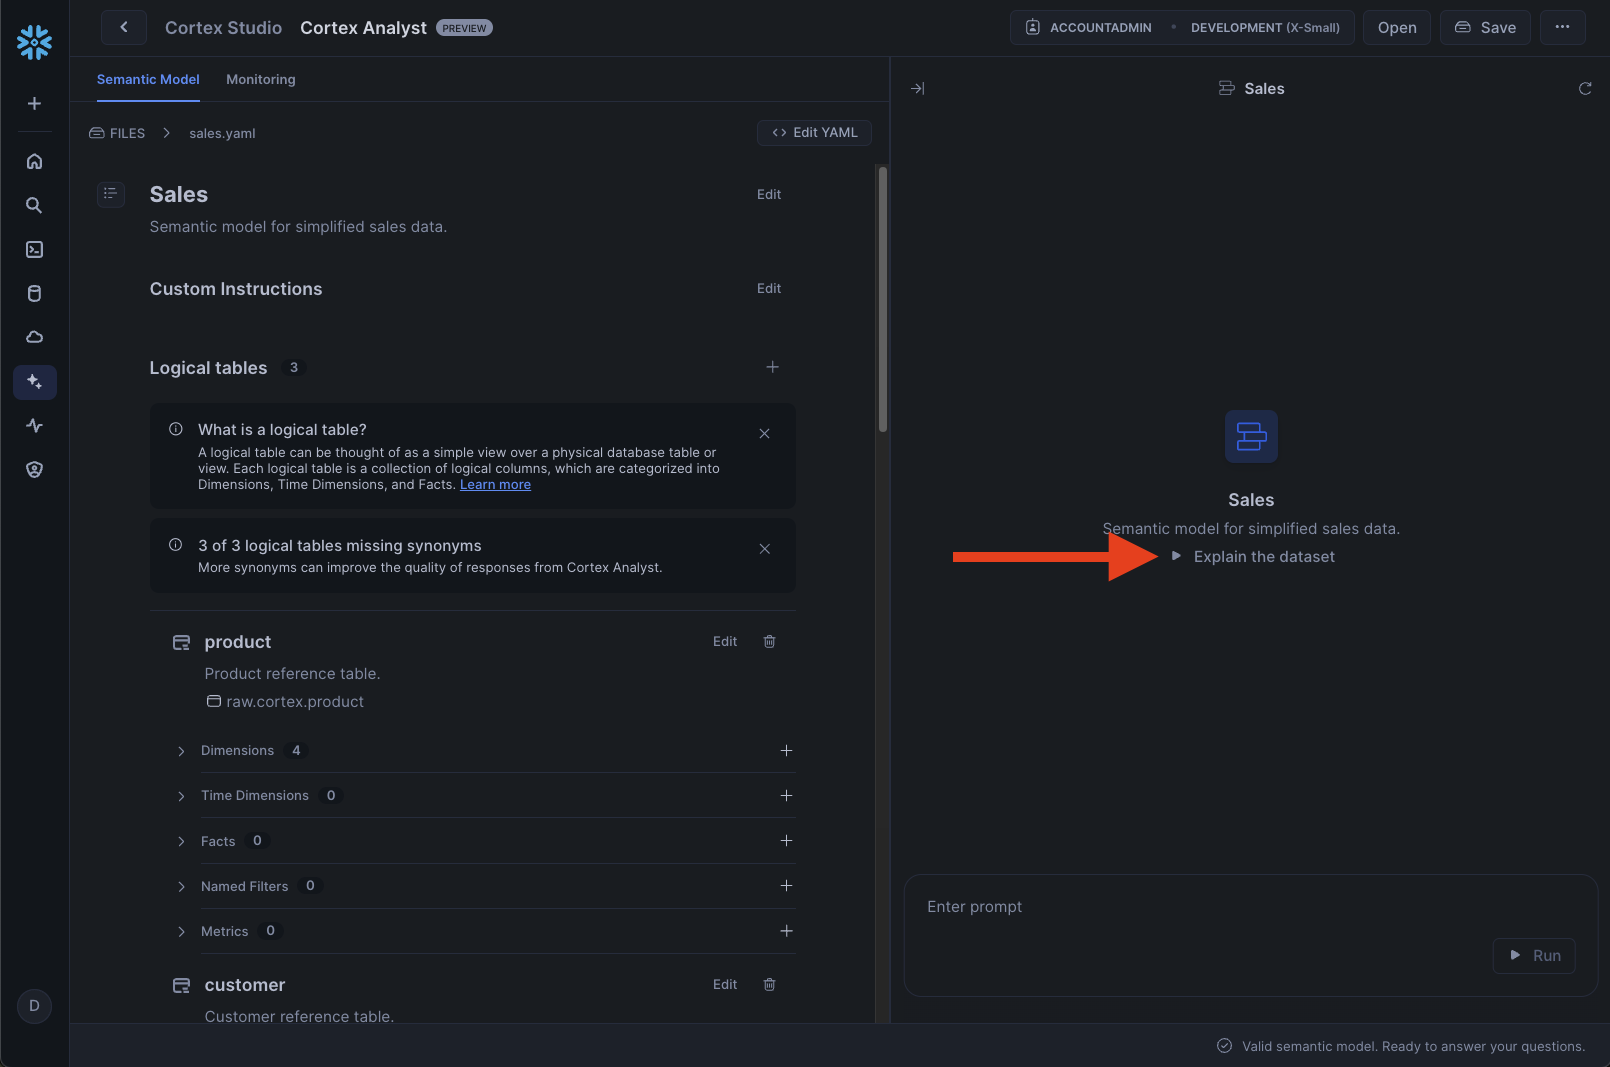Open the cloud Data Products icon
Viewport: 1610px width, 1067px height.
pyautogui.click(x=34, y=337)
